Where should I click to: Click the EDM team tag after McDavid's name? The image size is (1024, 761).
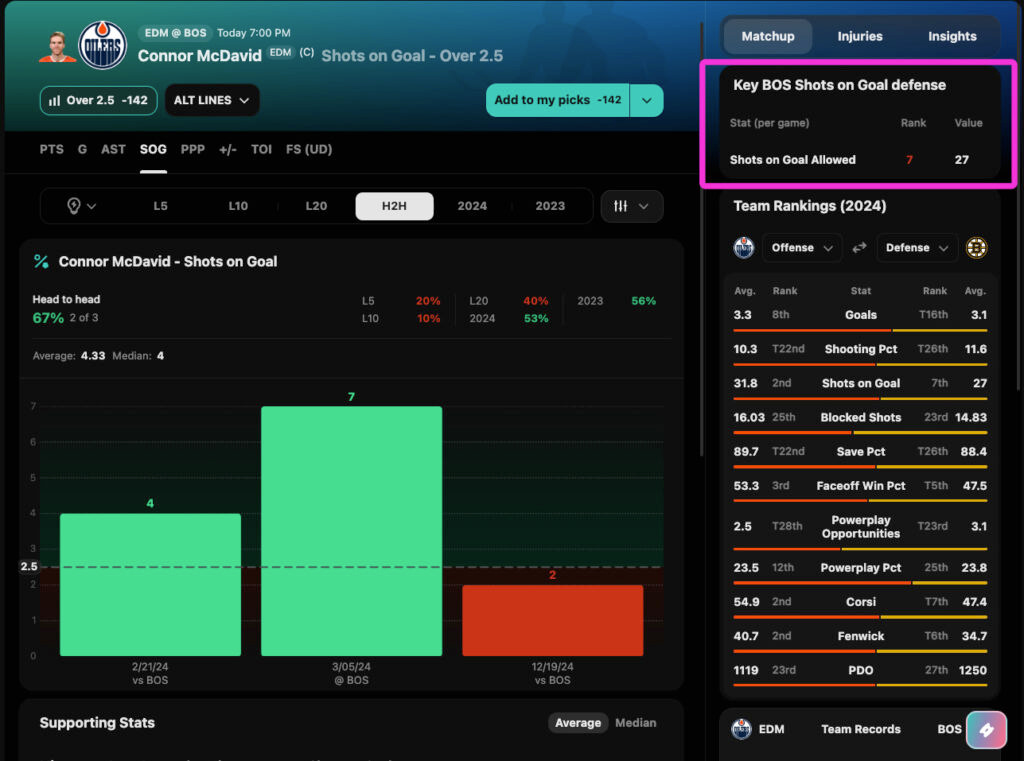tap(280, 53)
